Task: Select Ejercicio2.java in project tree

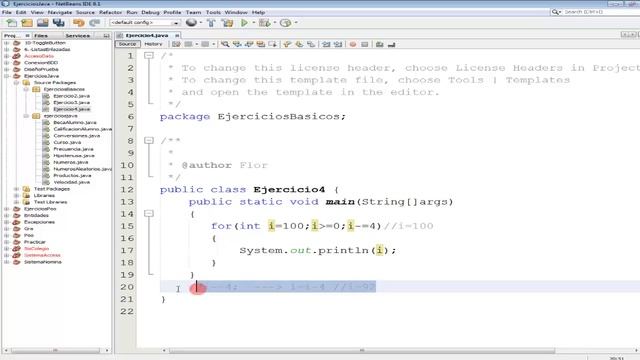Action: [x=71, y=96]
